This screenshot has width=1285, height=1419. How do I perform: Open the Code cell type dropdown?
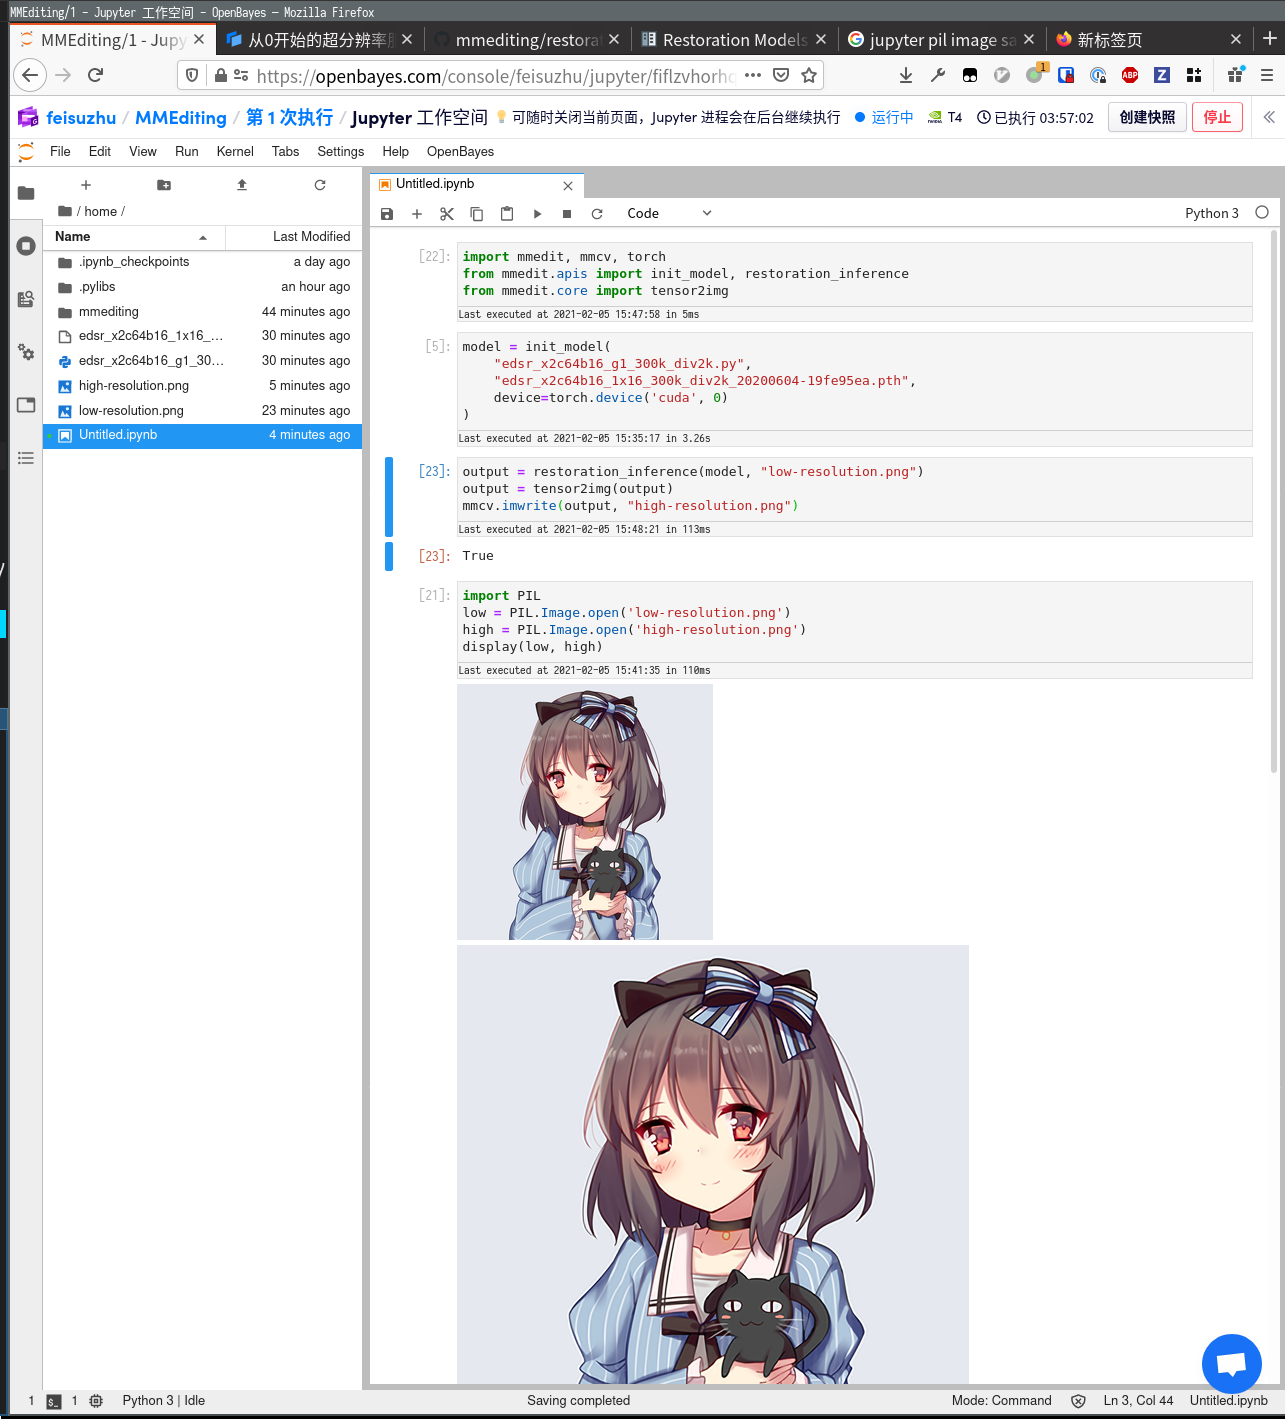click(669, 214)
